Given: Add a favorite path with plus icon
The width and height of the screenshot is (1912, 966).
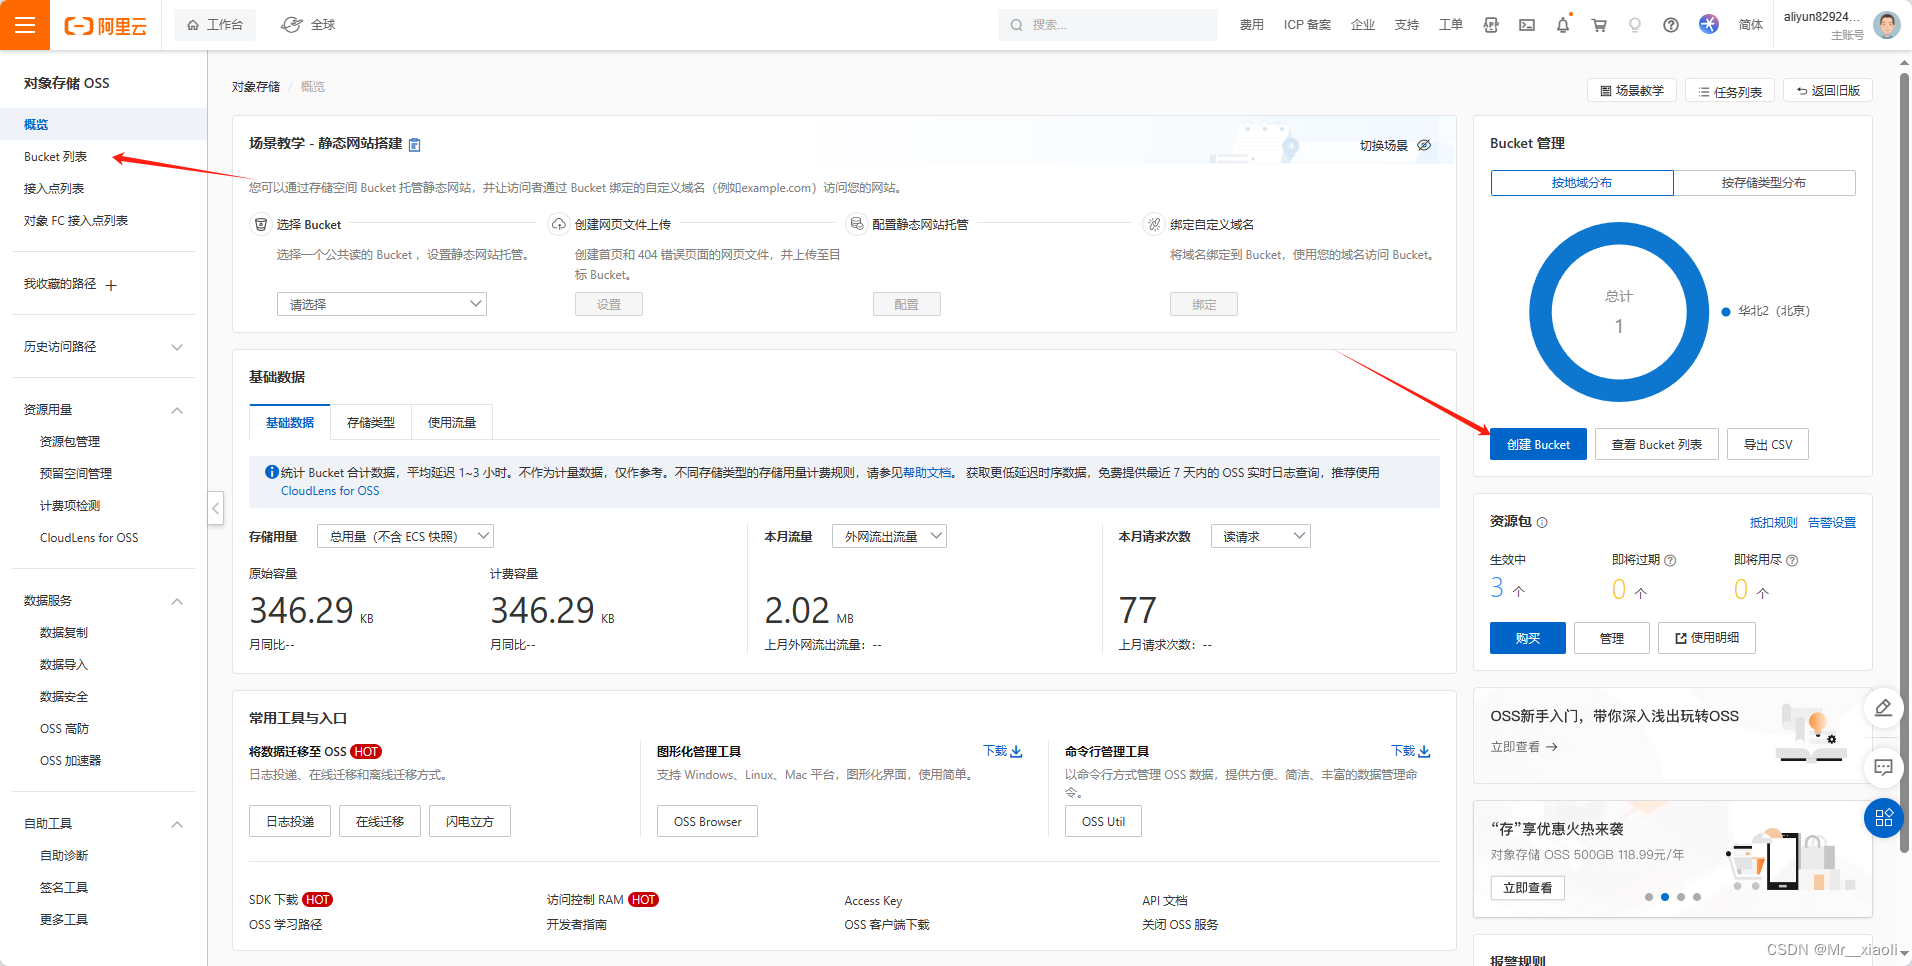Looking at the screenshot, I should (x=111, y=285).
